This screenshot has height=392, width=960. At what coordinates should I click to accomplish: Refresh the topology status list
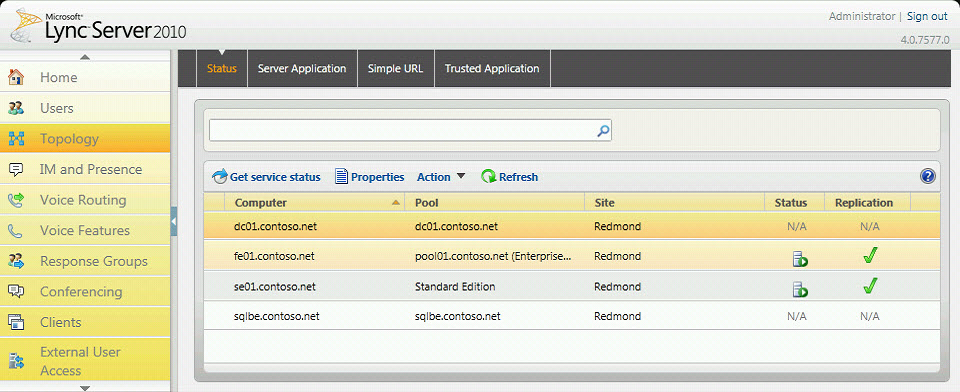509,177
